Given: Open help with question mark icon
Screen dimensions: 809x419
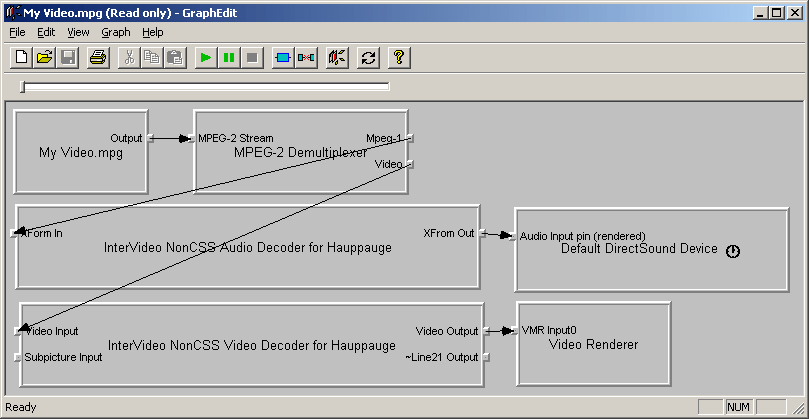Looking at the screenshot, I should (399, 57).
